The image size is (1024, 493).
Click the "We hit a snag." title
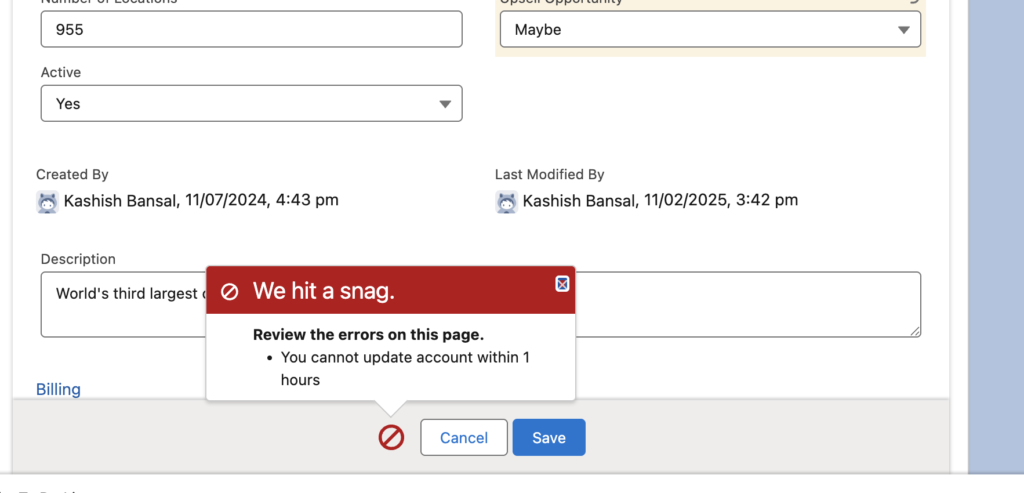323,291
